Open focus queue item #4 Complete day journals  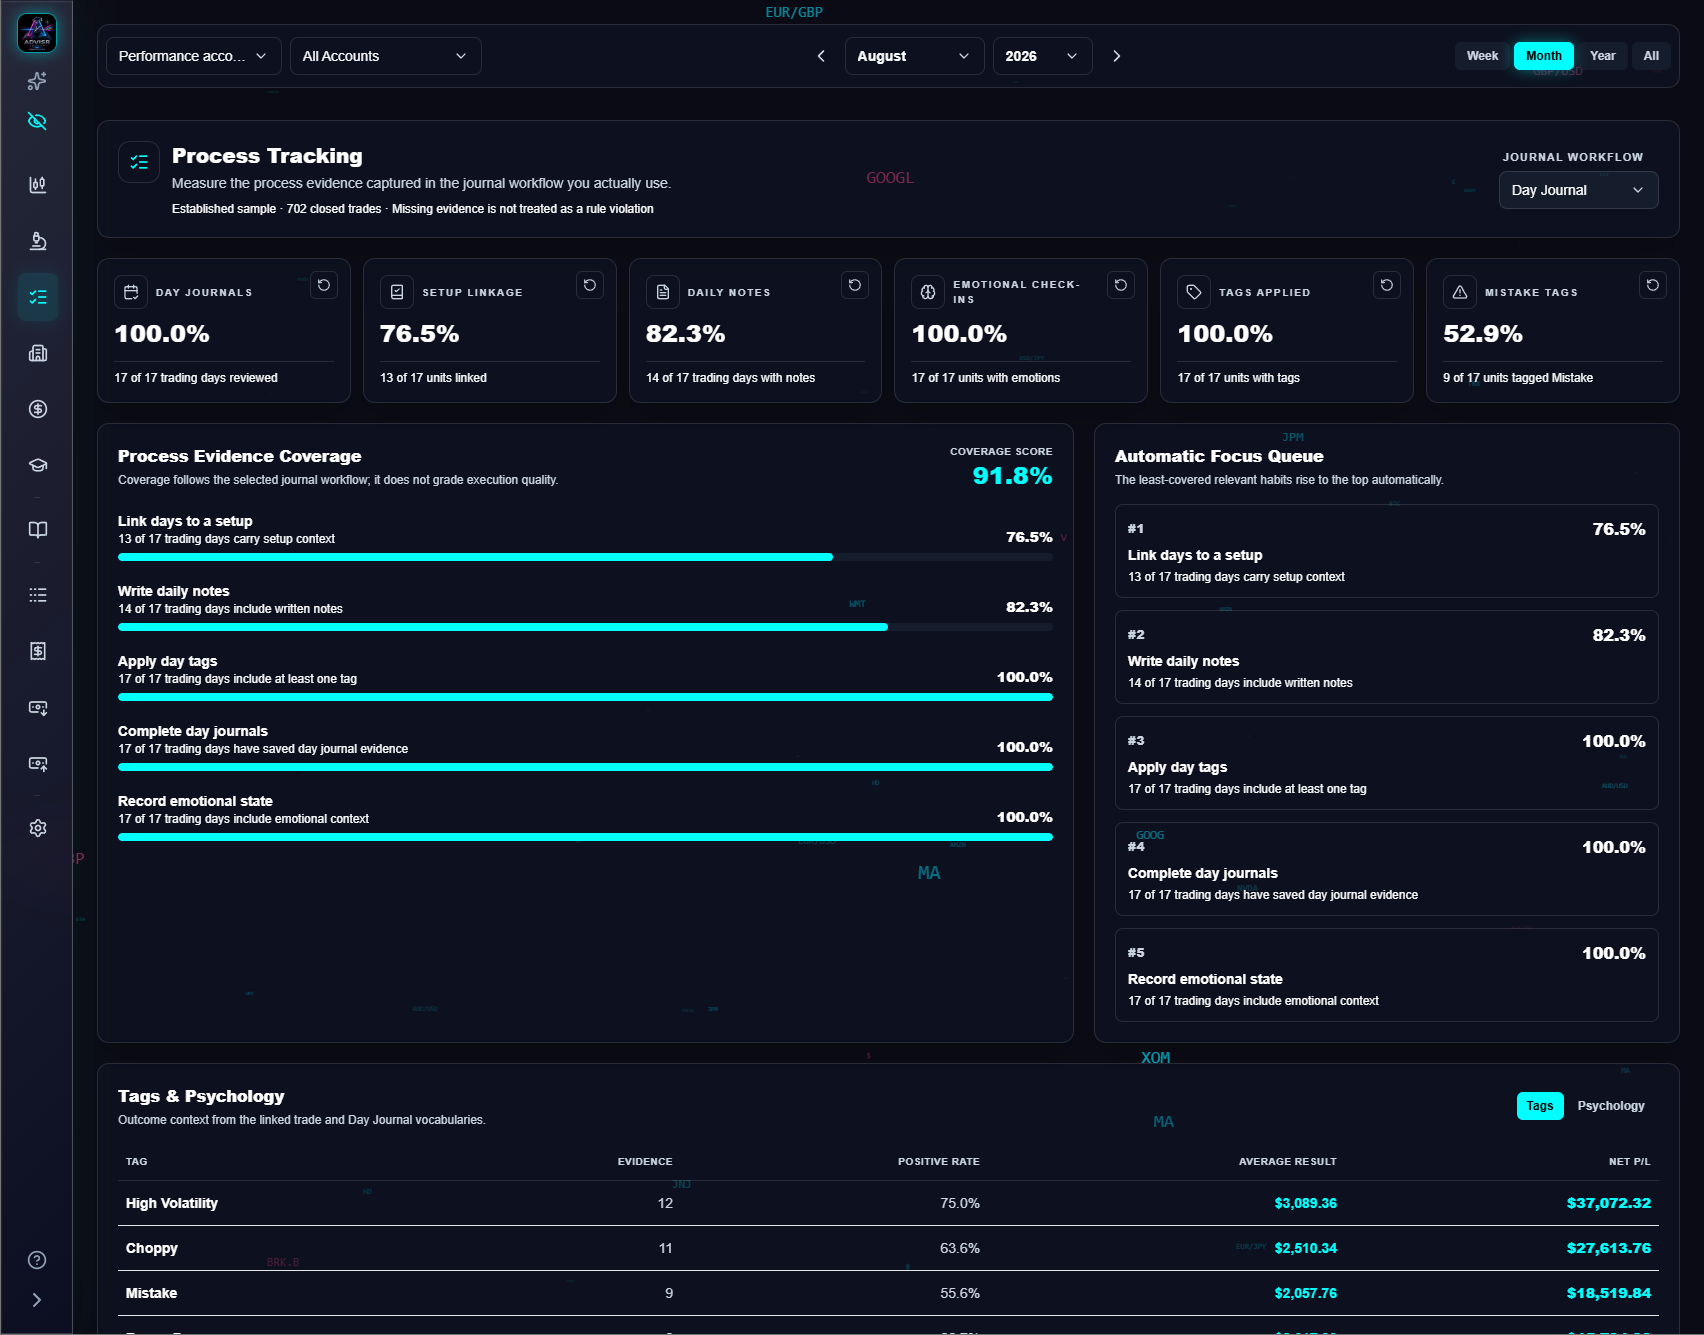click(x=1386, y=869)
